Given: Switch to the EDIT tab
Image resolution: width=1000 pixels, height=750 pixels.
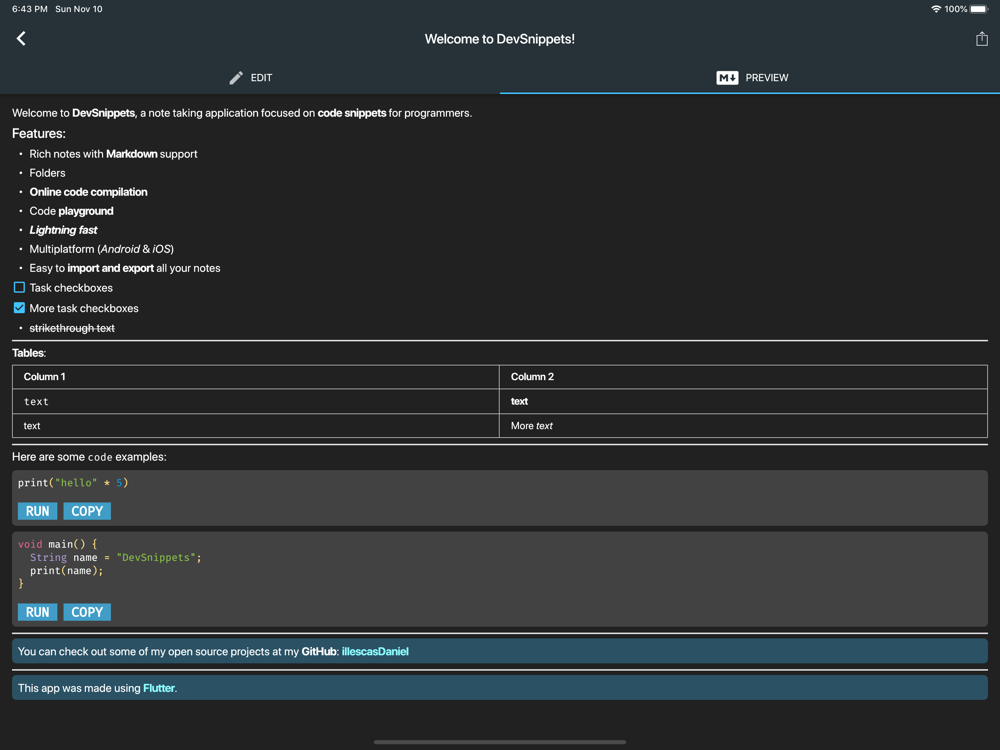Looking at the screenshot, I should 250,78.
